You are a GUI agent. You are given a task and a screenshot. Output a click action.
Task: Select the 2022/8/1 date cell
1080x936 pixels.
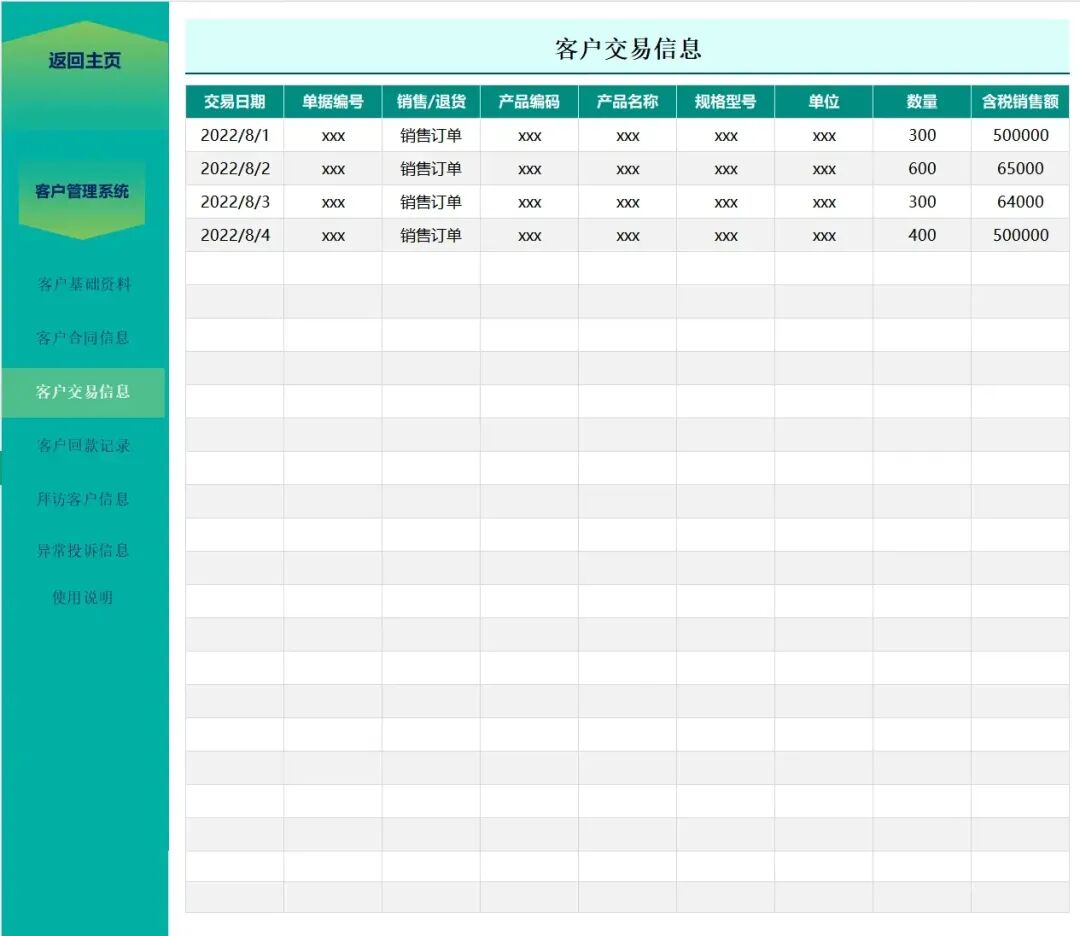point(235,135)
